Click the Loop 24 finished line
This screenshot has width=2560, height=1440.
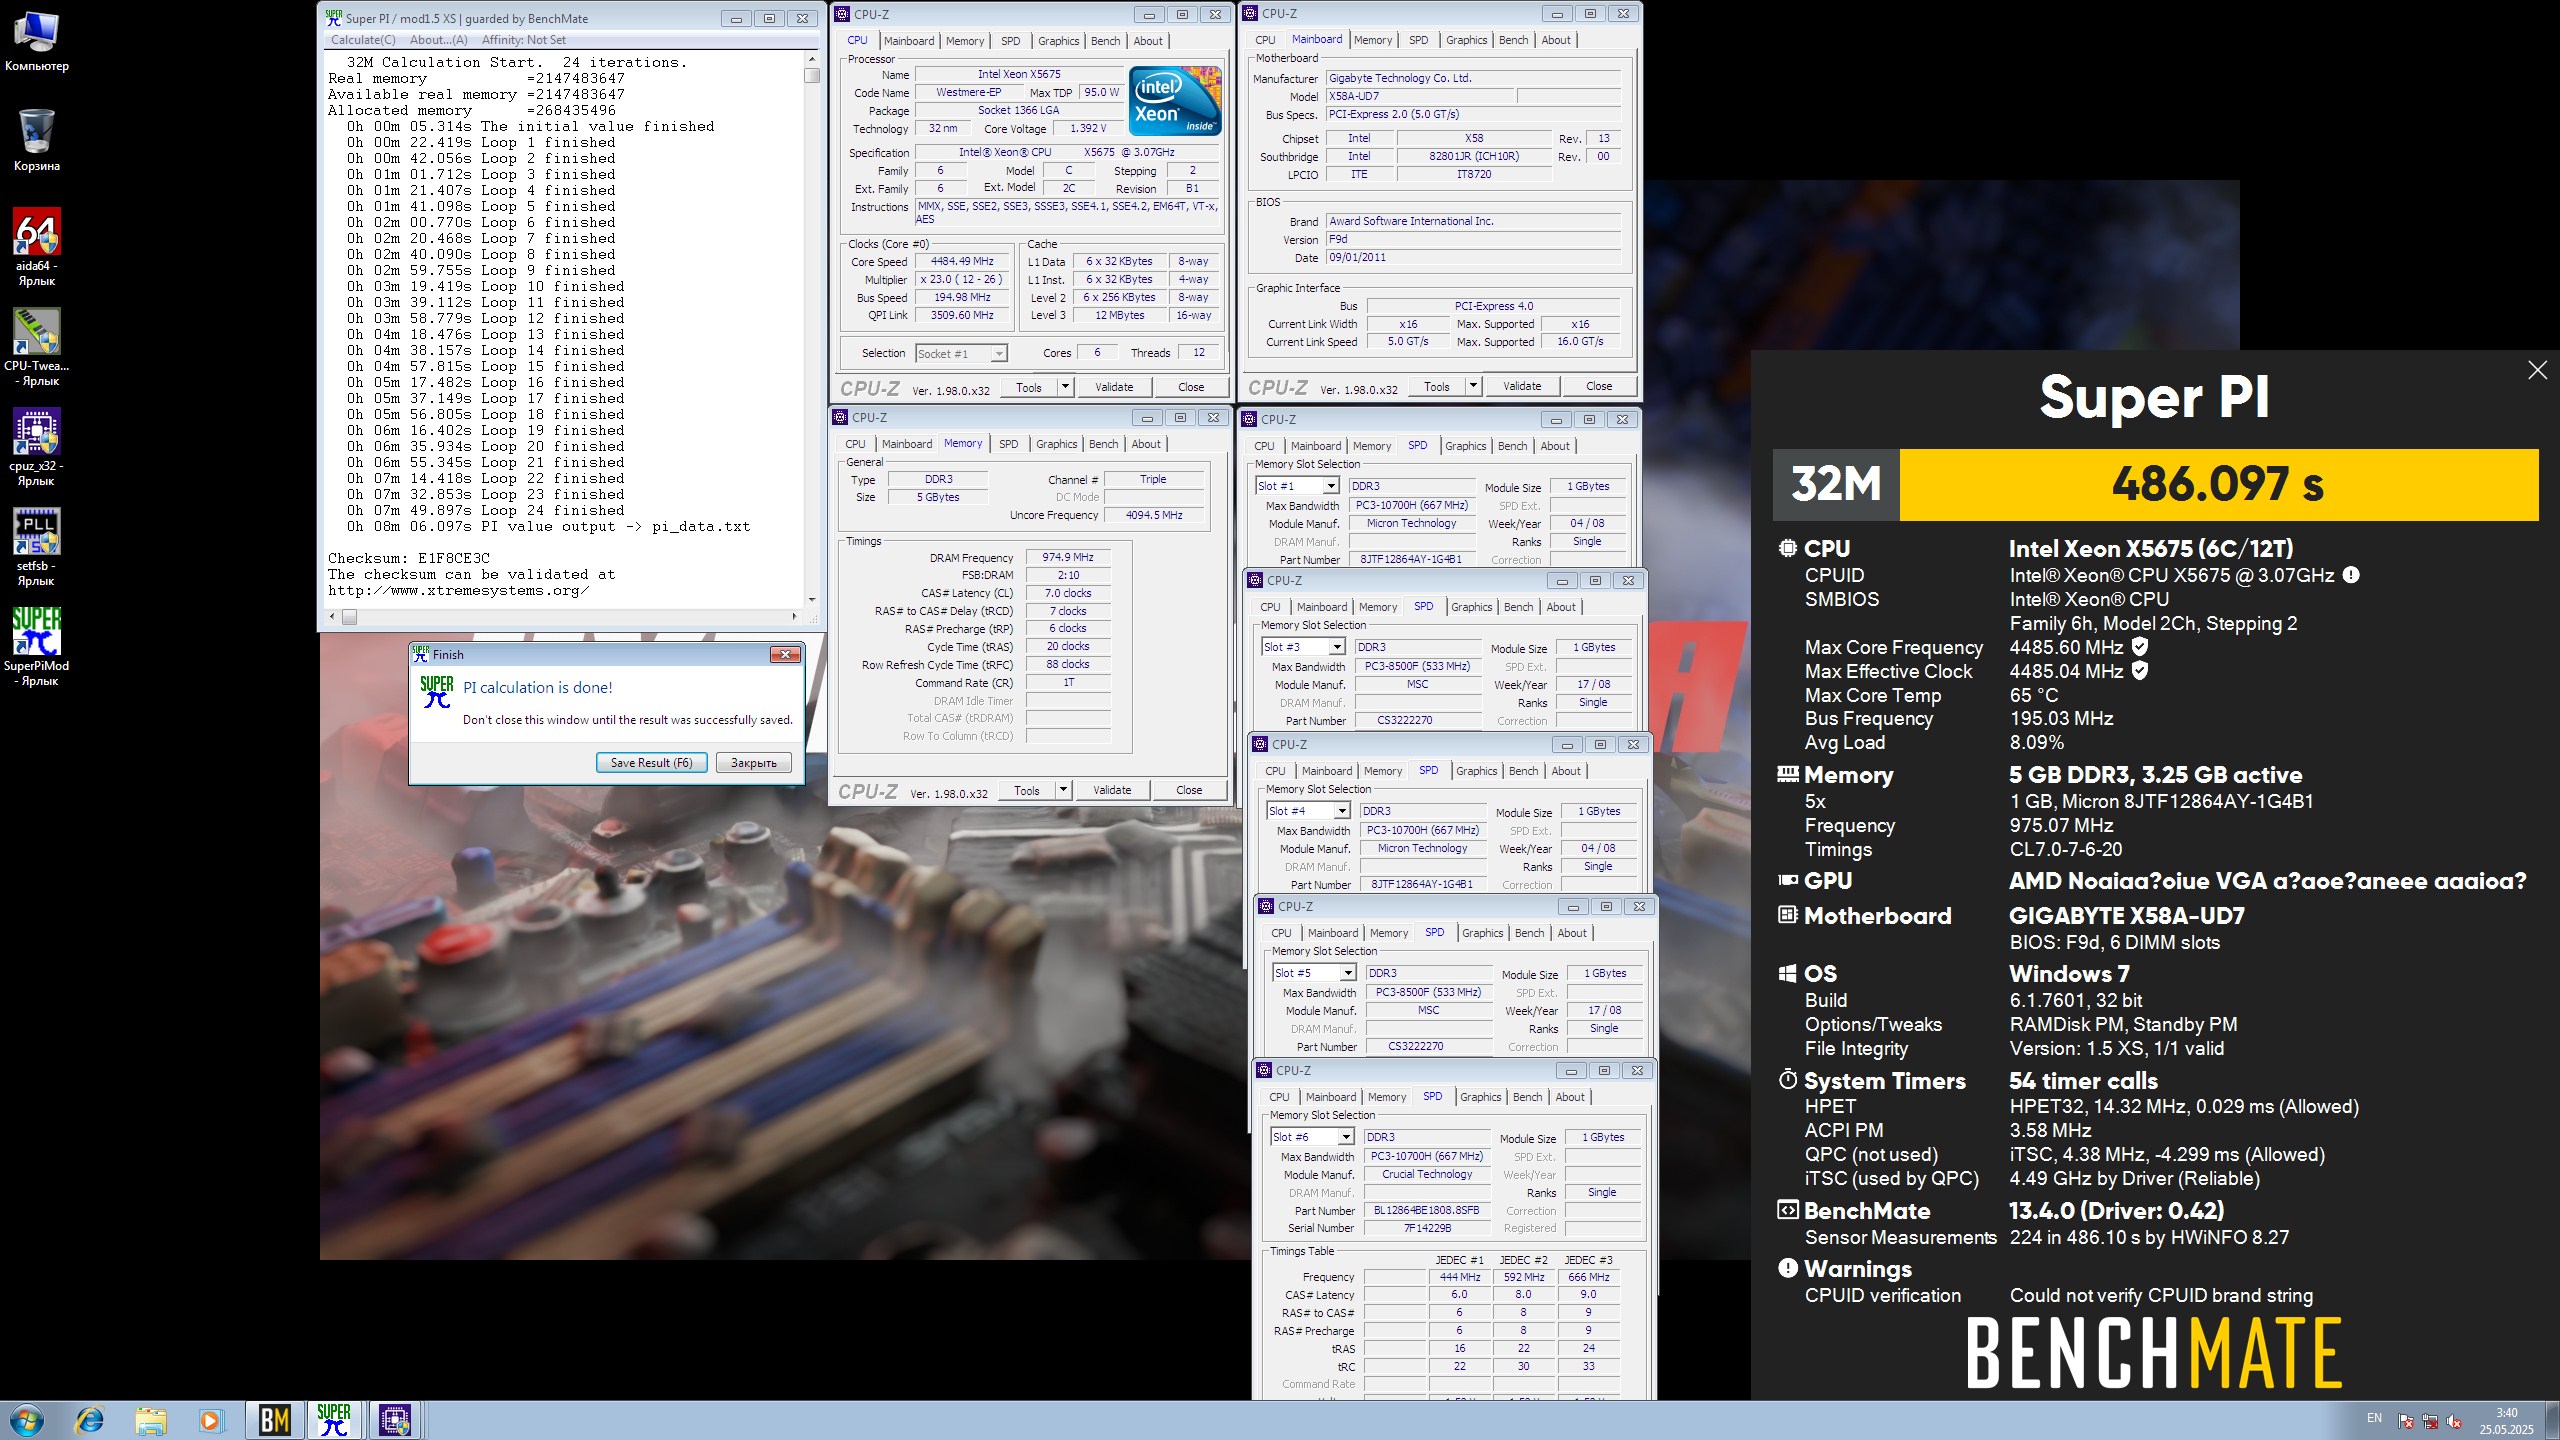(485, 510)
